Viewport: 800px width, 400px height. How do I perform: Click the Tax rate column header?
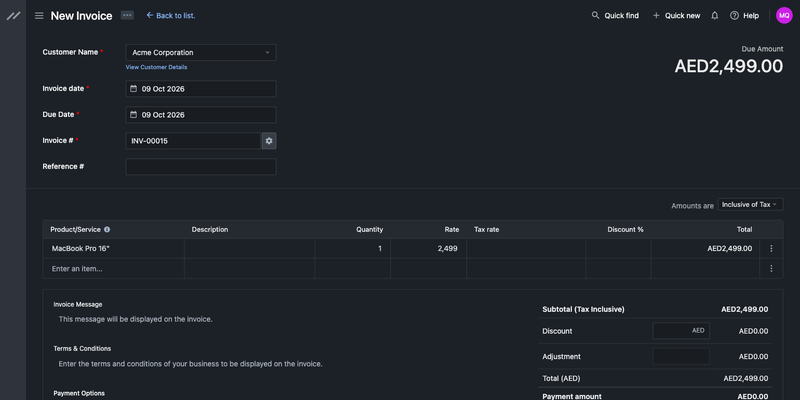(486, 230)
